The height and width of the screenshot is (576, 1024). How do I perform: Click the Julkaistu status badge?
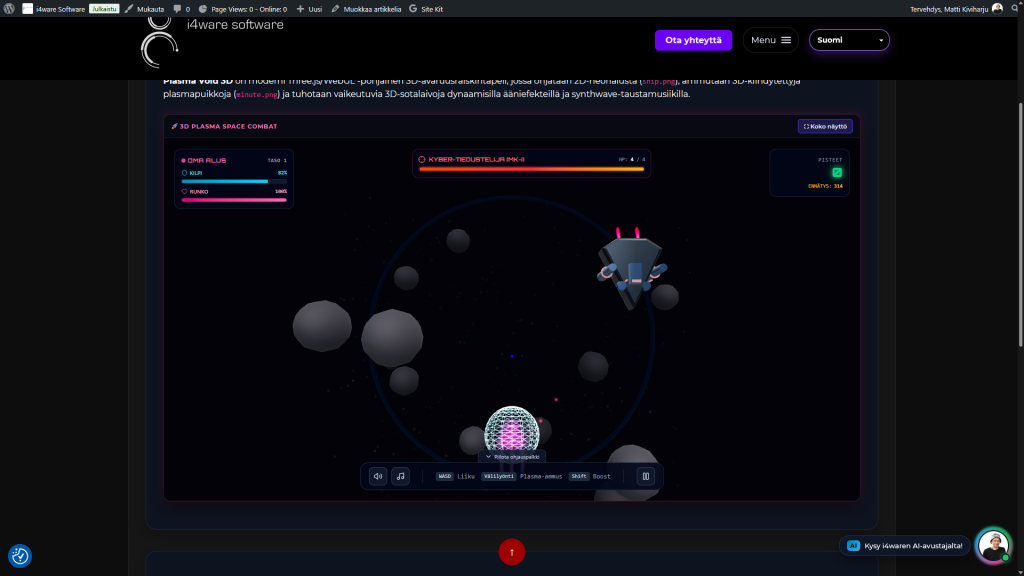(x=104, y=9)
